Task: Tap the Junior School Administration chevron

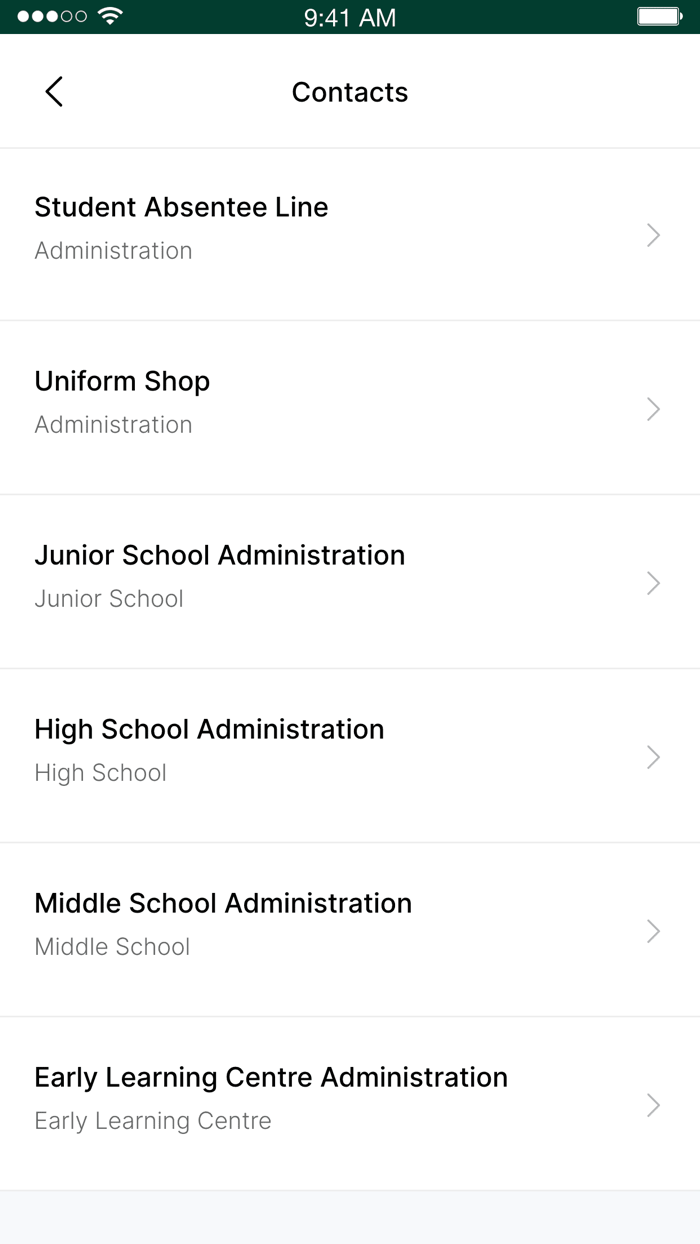Action: (653, 582)
